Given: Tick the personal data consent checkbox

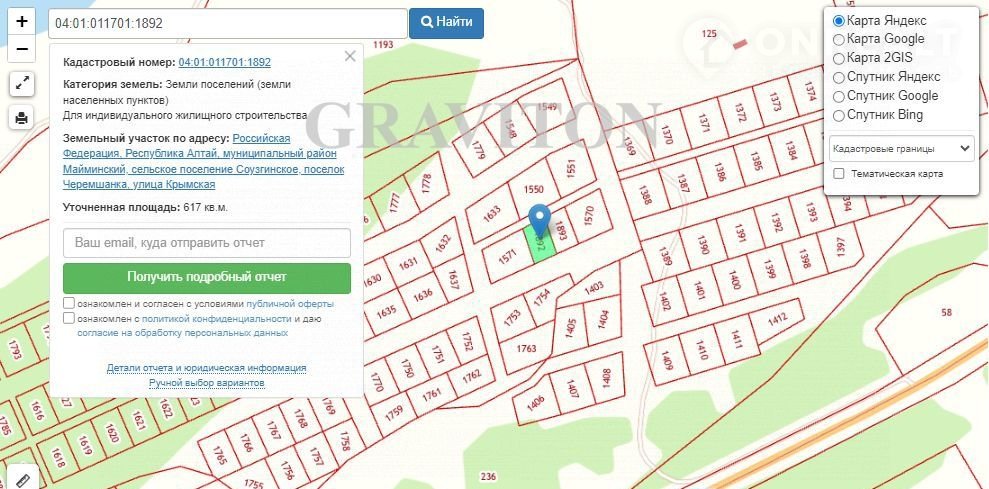Looking at the screenshot, I should pos(68,318).
